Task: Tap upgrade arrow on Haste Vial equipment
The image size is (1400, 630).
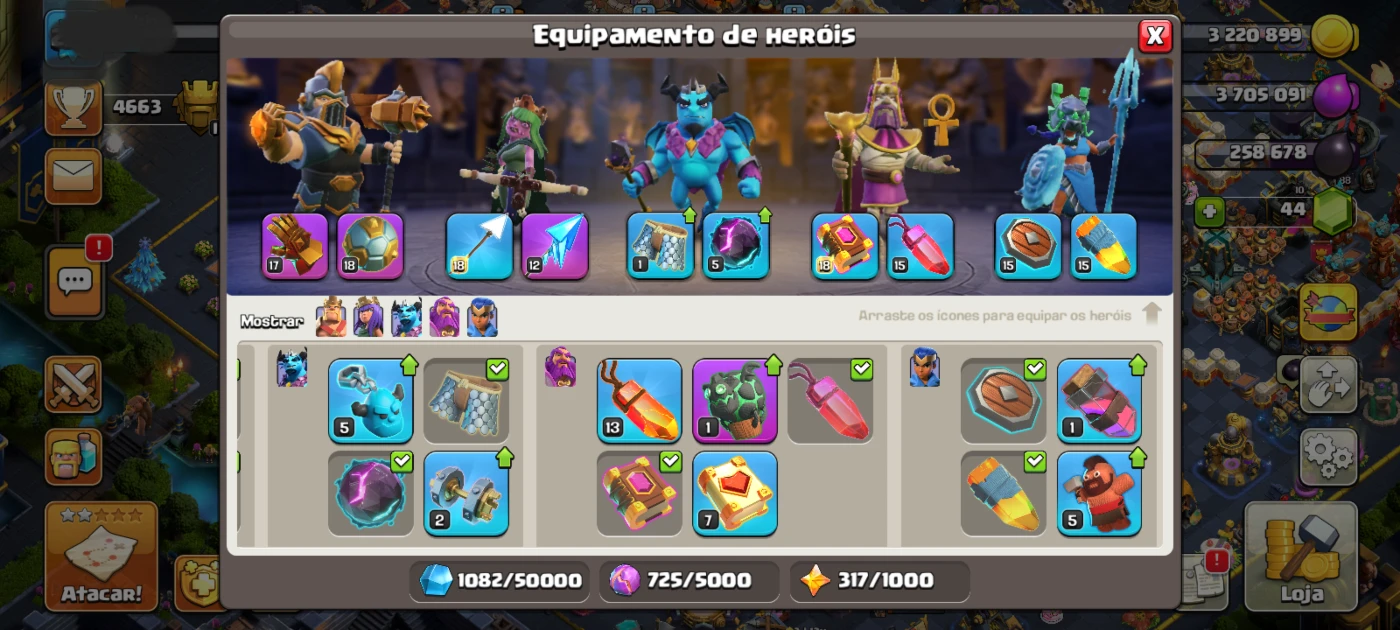Action: 1137,364
